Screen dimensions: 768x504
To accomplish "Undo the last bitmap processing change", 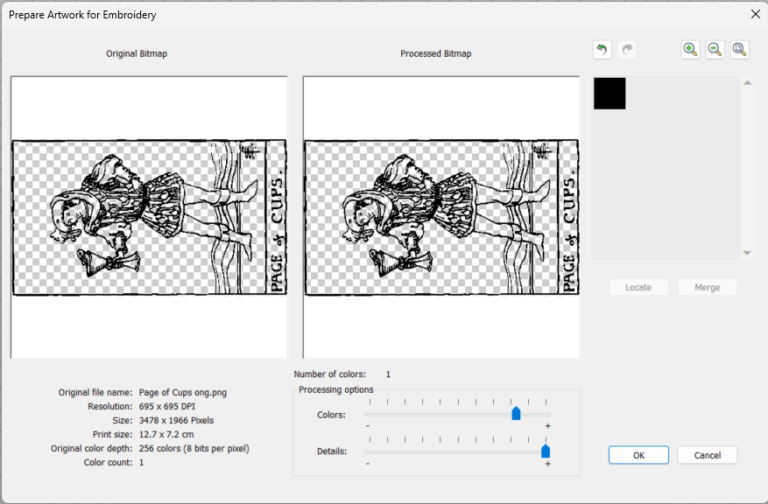I will click(602, 49).
